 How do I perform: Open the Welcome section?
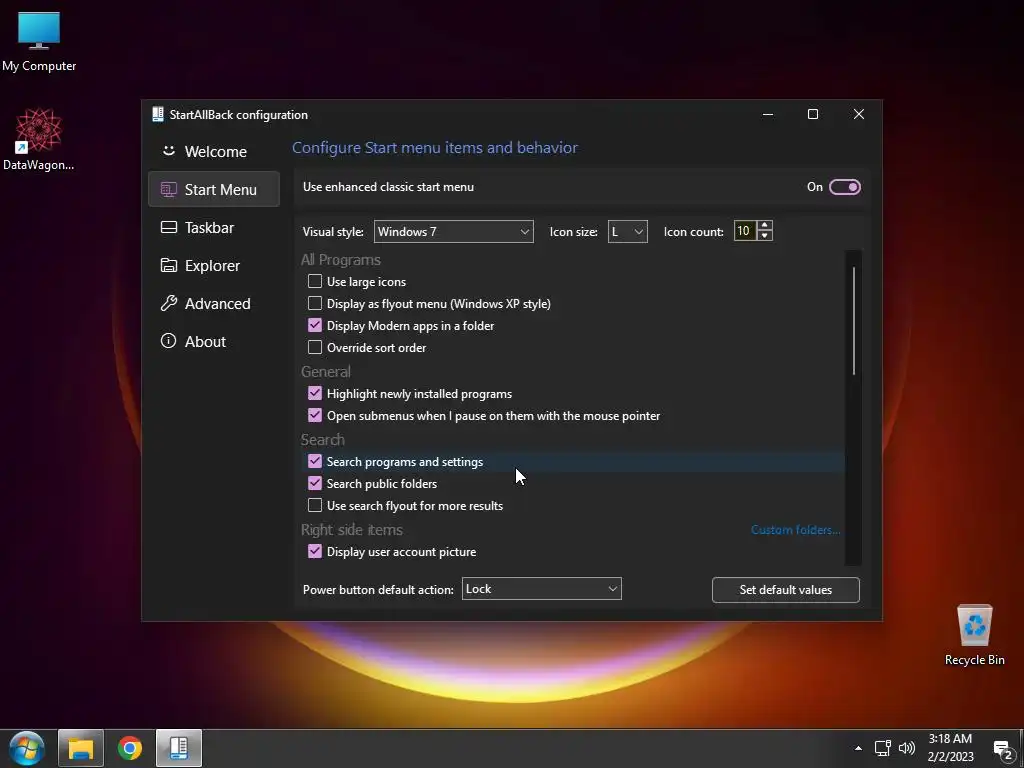[x=214, y=152]
